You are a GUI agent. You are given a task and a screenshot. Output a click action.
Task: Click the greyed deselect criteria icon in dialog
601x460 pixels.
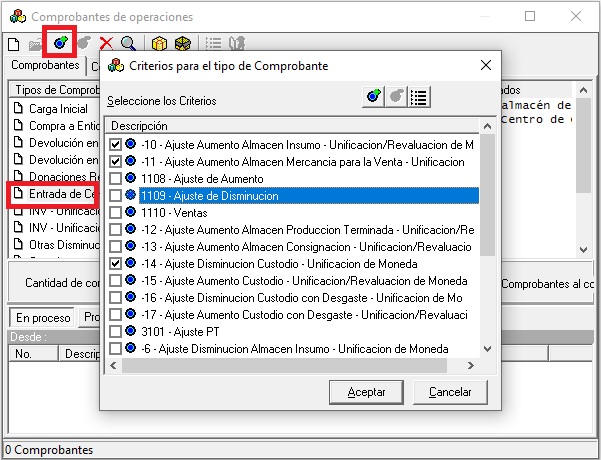coord(396,96)
